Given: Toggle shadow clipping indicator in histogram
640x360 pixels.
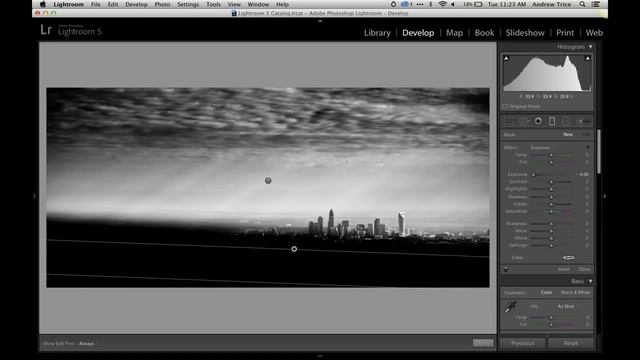Looking at the screenshot, I should coord(506,58).
